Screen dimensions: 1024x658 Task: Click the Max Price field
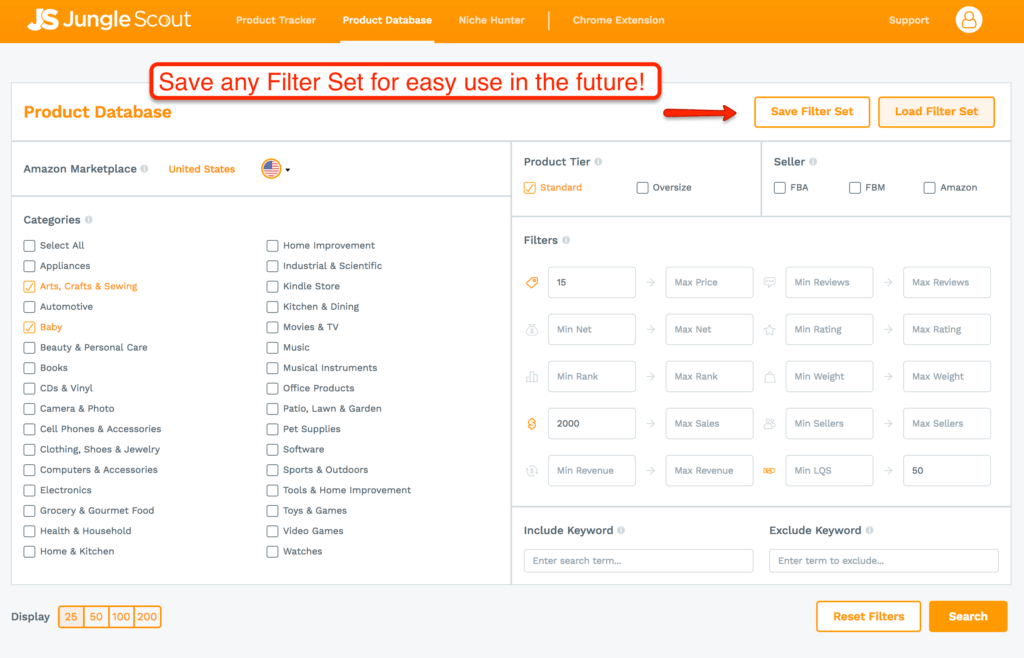(x=709, y=283)
